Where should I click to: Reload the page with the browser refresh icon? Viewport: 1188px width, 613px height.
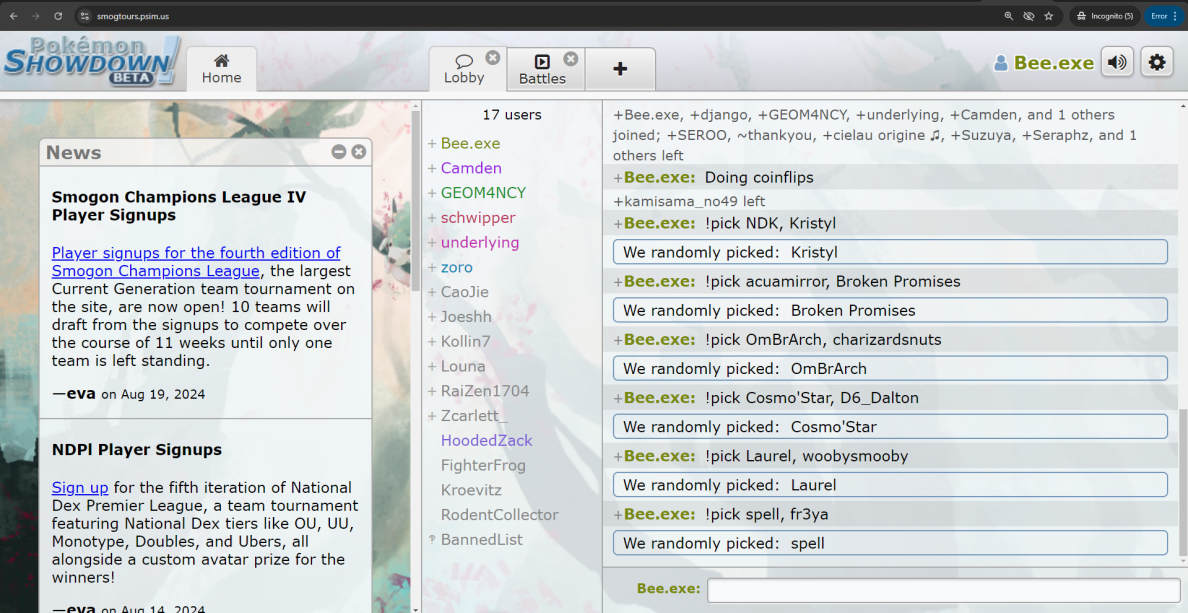pos(58,16)
